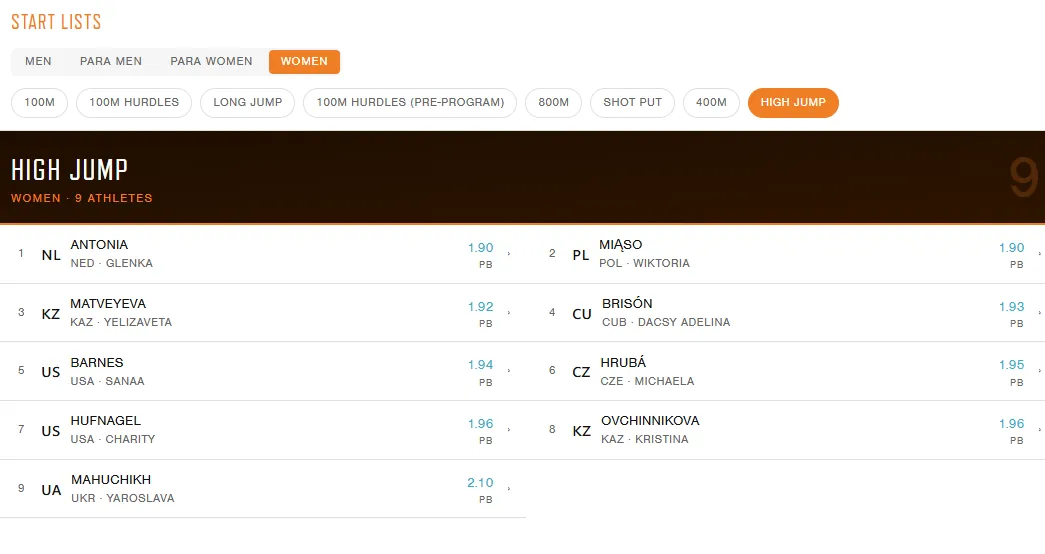Expand BRISÓN row chevron

(x=1039, y=312)
